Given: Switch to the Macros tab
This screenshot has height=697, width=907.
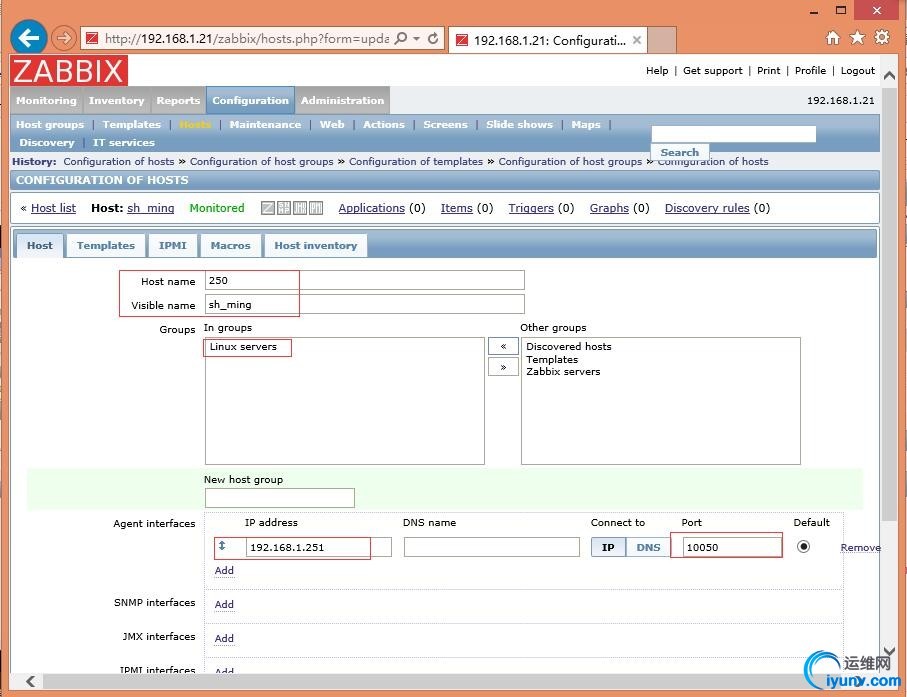Looking at the screenshot, I should [x=230, y=246].
